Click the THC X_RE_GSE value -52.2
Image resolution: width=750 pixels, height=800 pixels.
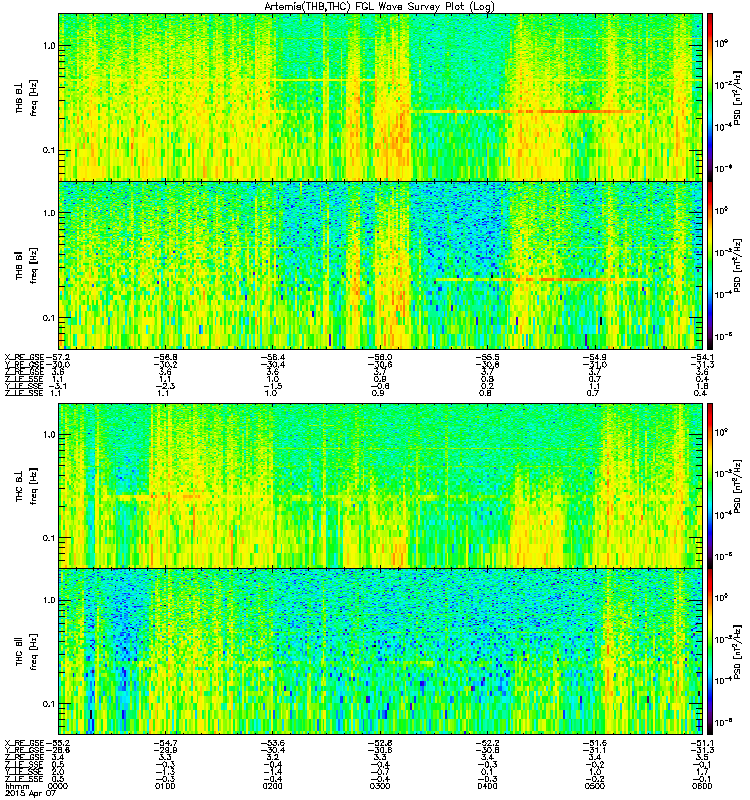(487, 743)
